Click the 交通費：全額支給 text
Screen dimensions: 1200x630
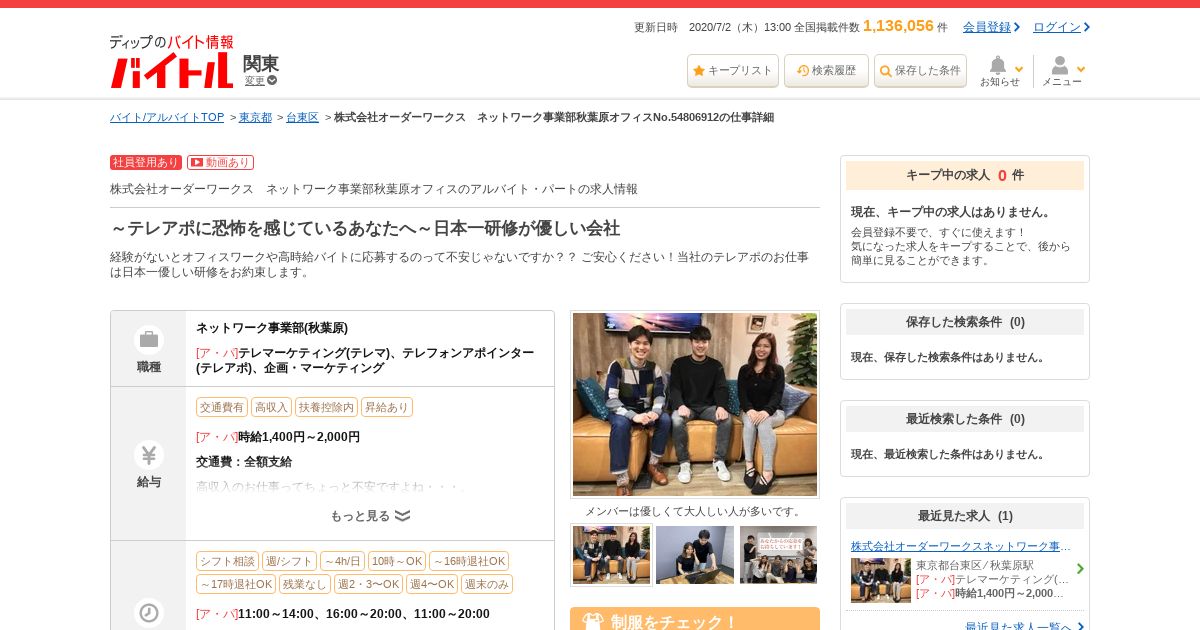click(244, 462)
